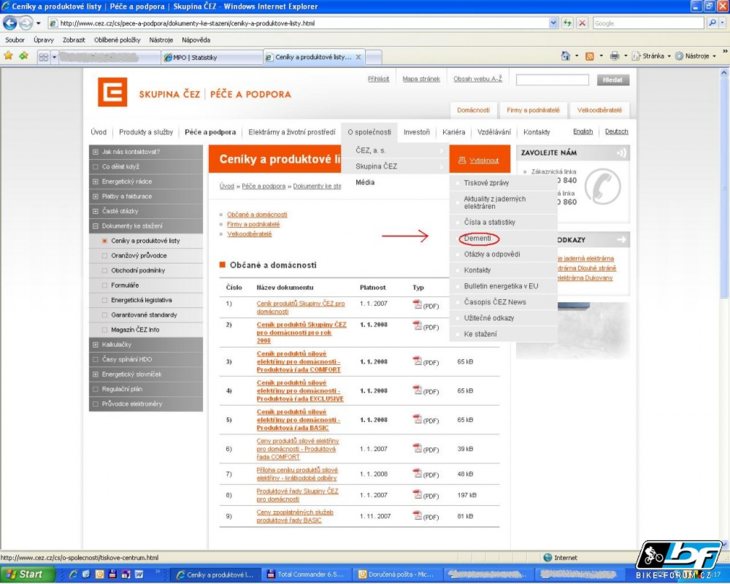Image resolution: width=730 pixels, height=584 pixels.
Task: Click the browser Forward arrow button
Action: click(26, 23)
